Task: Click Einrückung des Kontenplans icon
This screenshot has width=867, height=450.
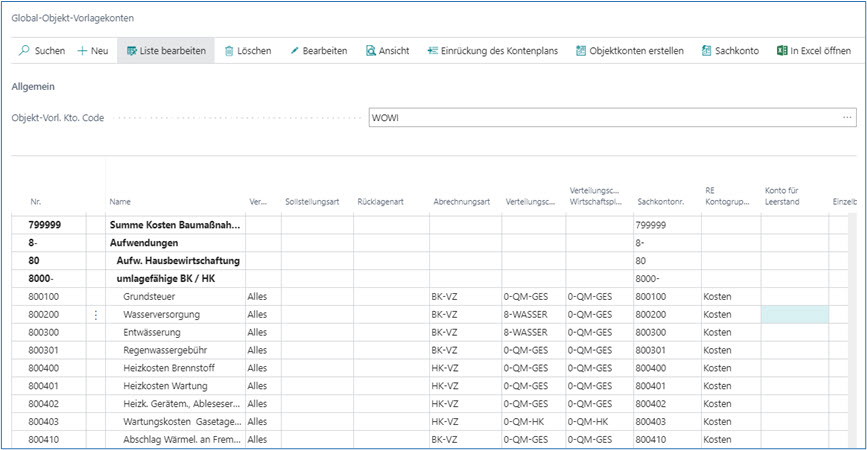Action: pos(432,51)
